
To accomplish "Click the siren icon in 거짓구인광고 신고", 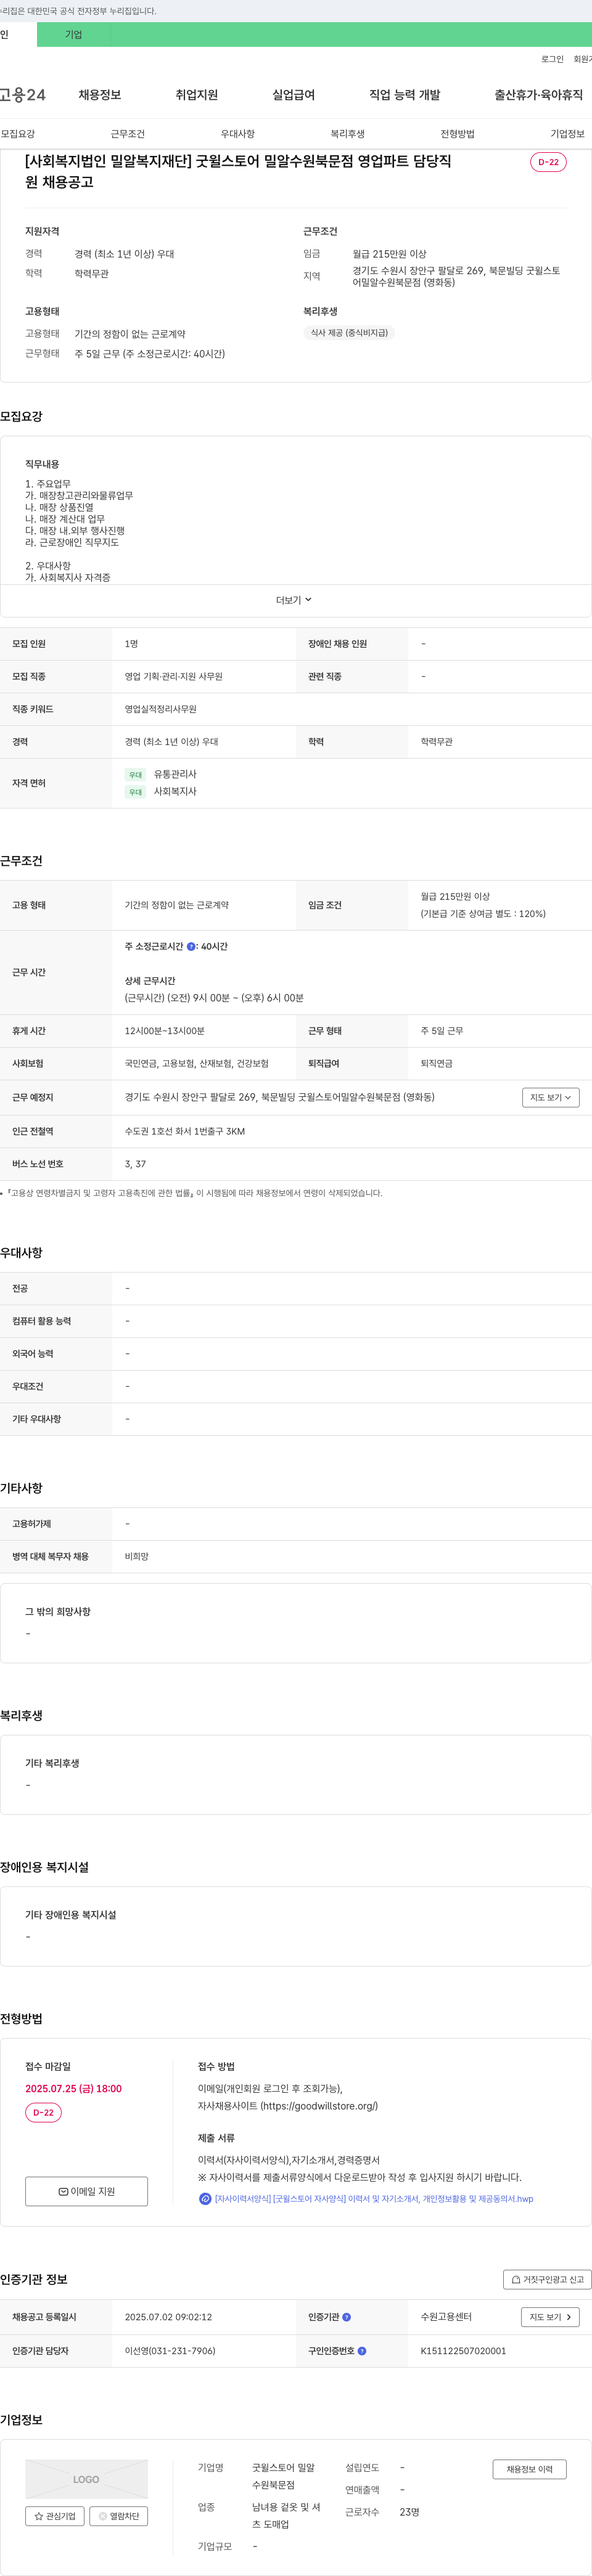I will point(516,2280).
